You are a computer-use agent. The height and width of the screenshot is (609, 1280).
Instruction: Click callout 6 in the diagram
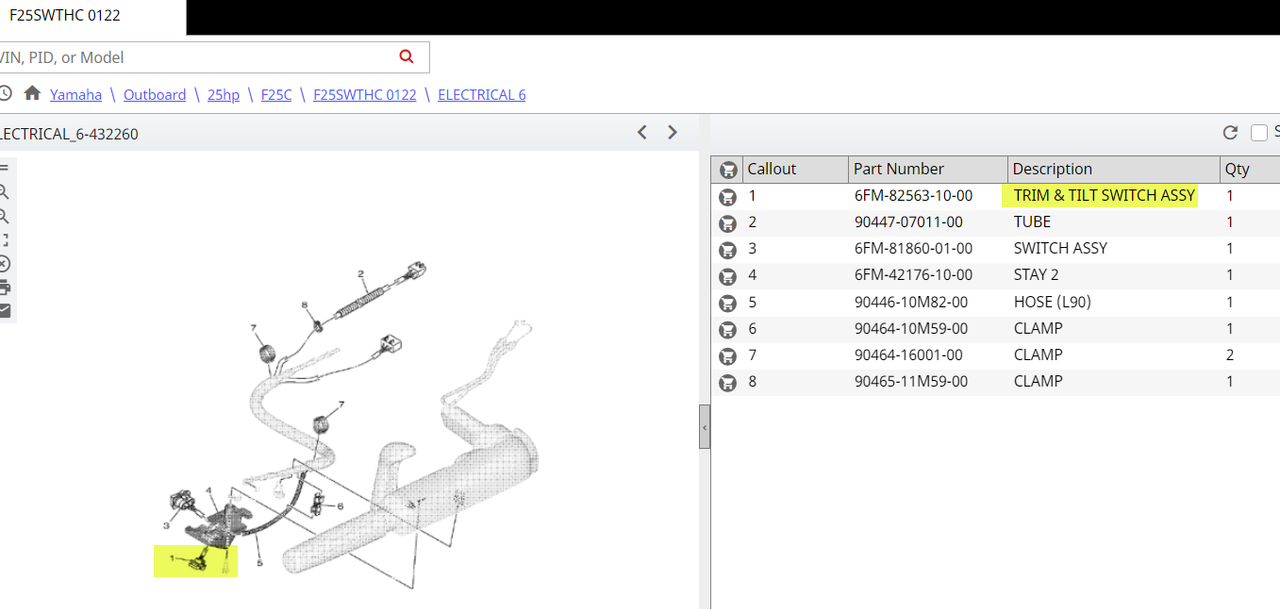340,506
